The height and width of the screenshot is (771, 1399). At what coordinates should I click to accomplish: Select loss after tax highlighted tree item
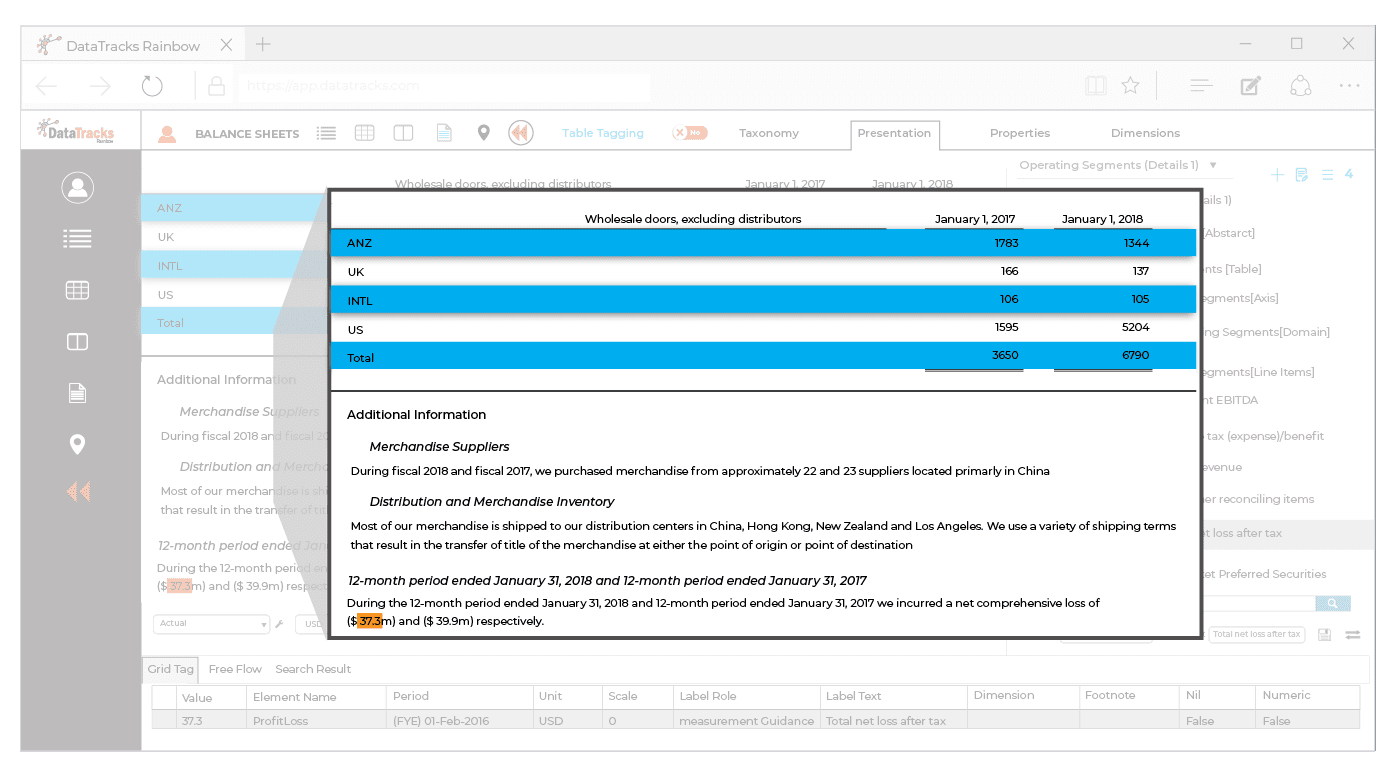[1287, 534]
